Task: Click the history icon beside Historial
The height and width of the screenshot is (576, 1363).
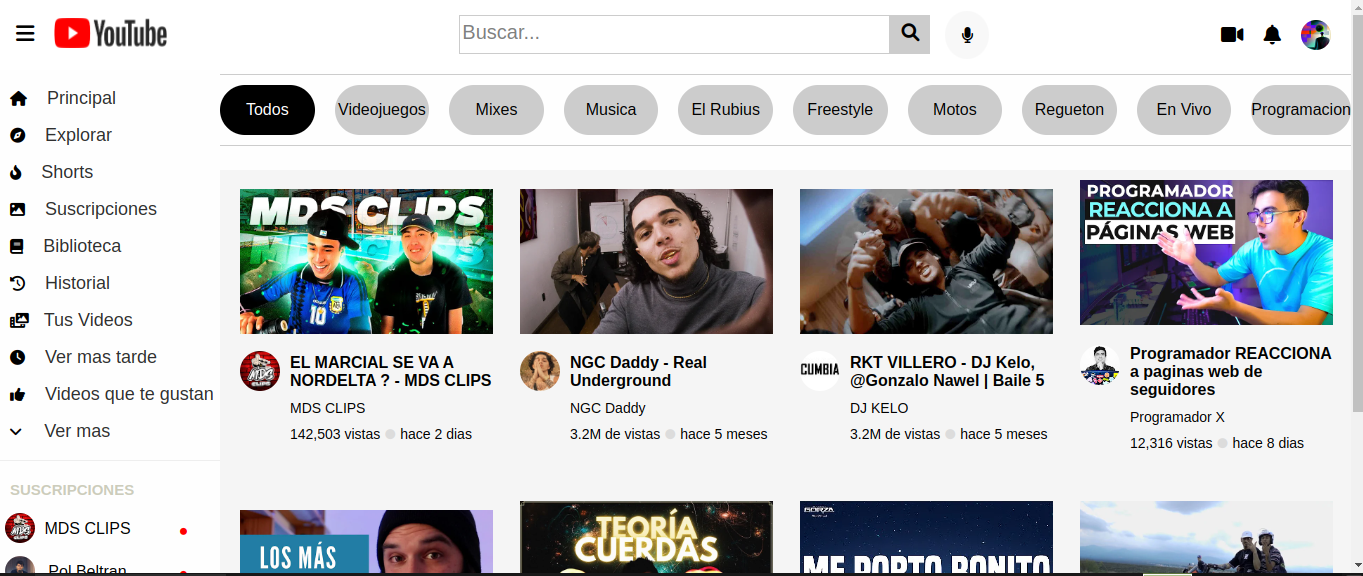Action: click(x=17, y=283)
